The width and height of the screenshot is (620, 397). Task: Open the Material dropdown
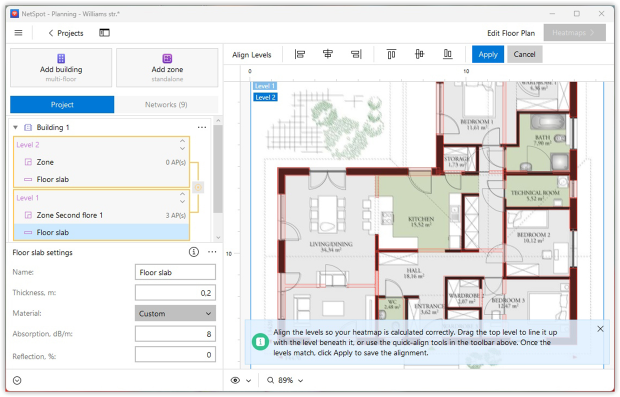pos(175,314)
